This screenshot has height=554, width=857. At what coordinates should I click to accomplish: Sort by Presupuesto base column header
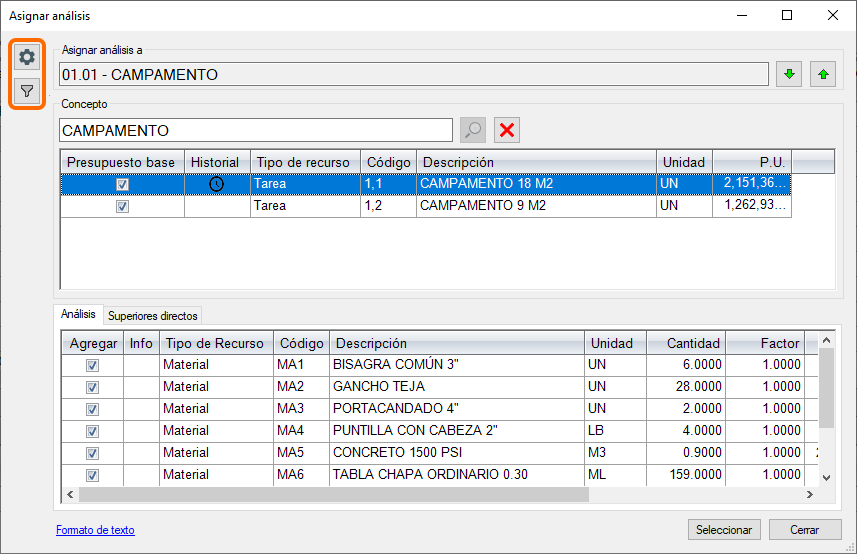click(x=122, y=162)
